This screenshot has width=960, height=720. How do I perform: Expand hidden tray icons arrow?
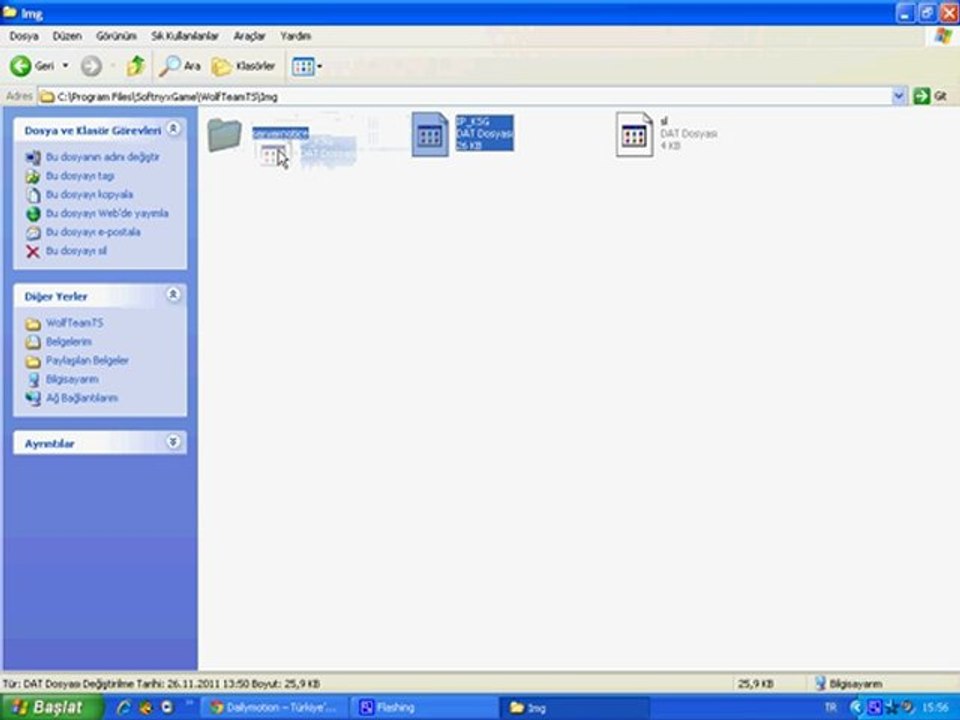pyautogui.click(x=856, y=707)
